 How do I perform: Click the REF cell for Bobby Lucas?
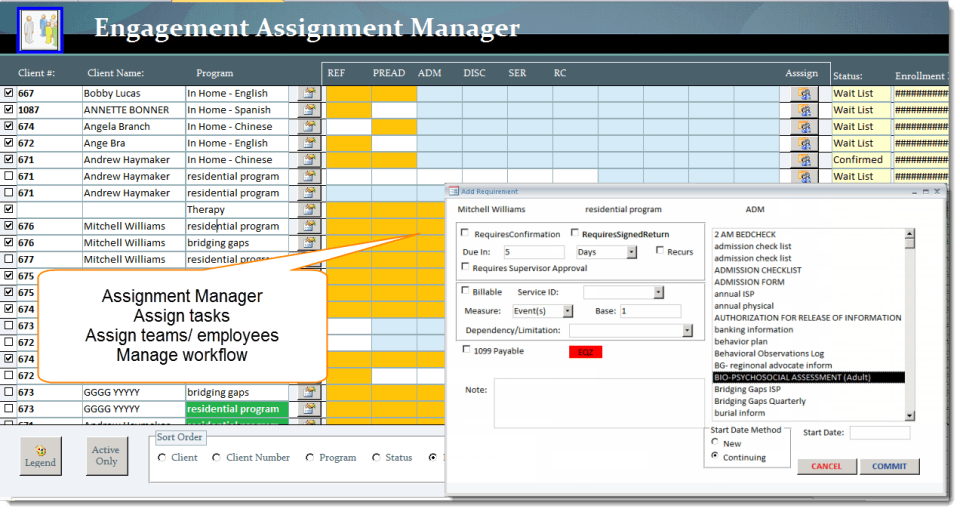[348, 93]
